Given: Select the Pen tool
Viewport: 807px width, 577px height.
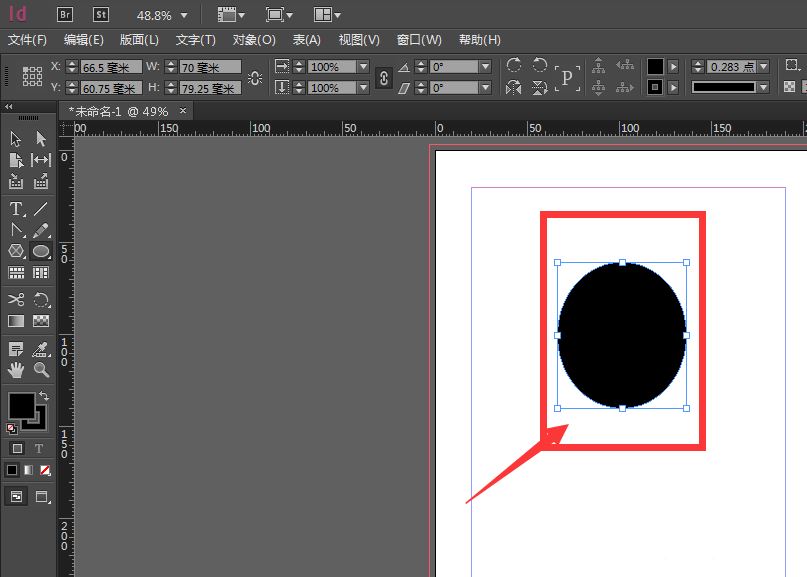Looking at the screenshot, I should pos(16,230).
